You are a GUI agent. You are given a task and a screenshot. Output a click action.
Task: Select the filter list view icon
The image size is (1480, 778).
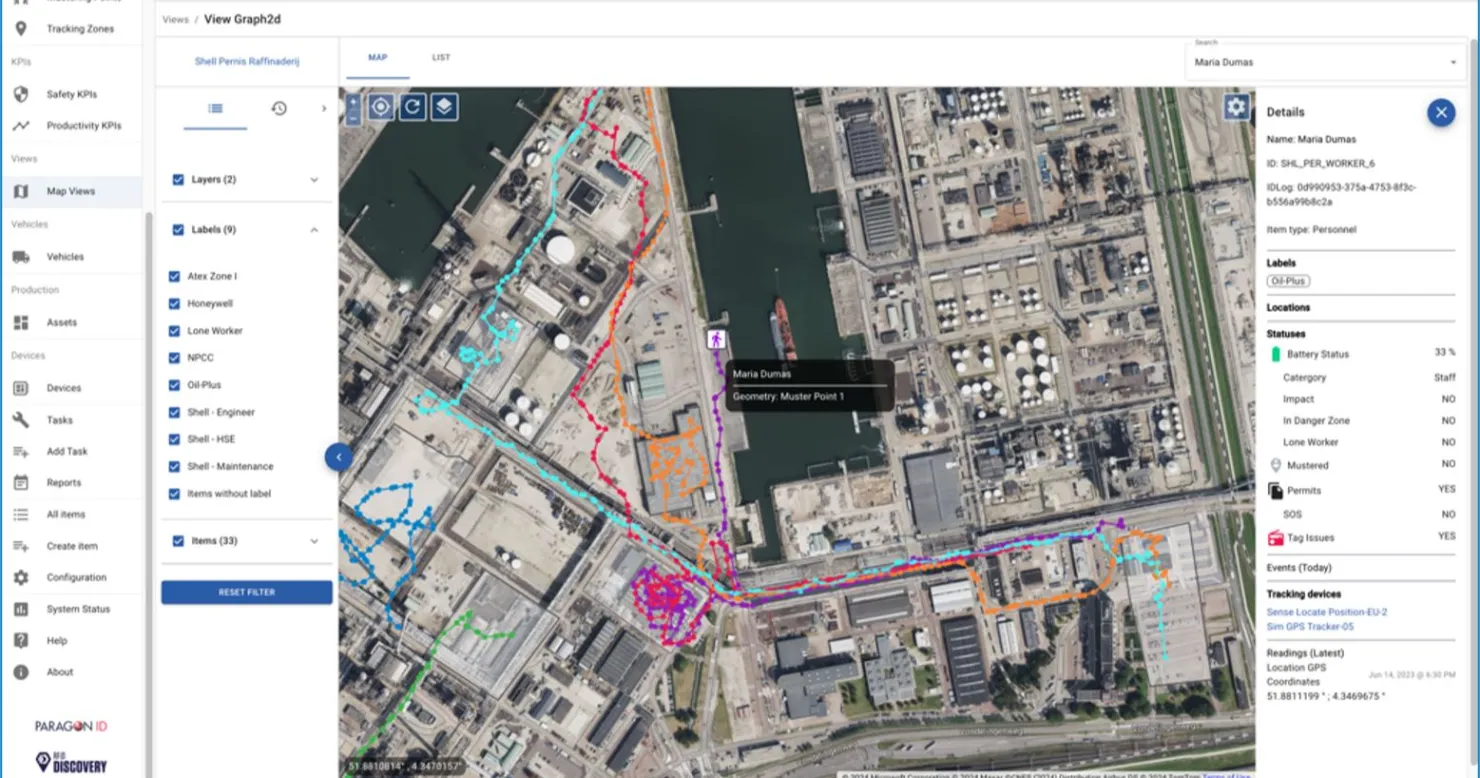pos(215,108)
